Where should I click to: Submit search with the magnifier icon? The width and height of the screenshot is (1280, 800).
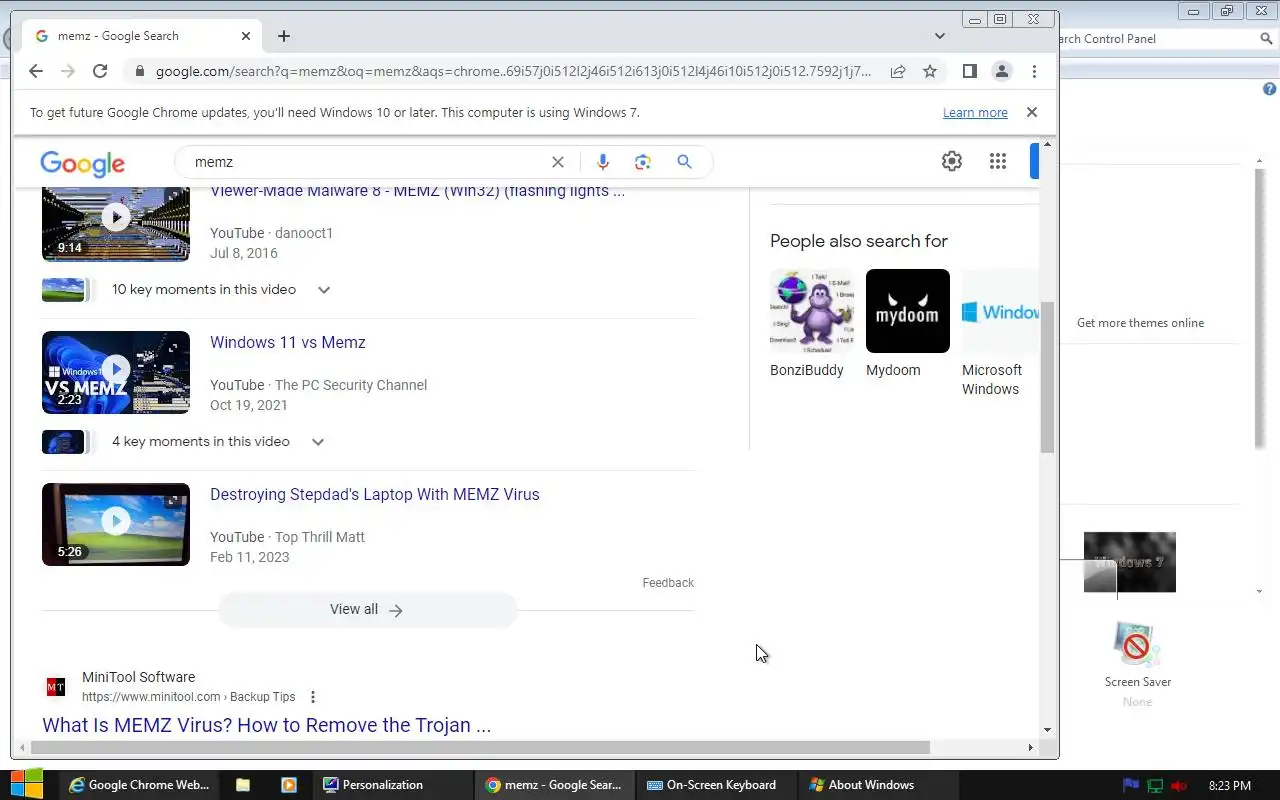[684, 162]
